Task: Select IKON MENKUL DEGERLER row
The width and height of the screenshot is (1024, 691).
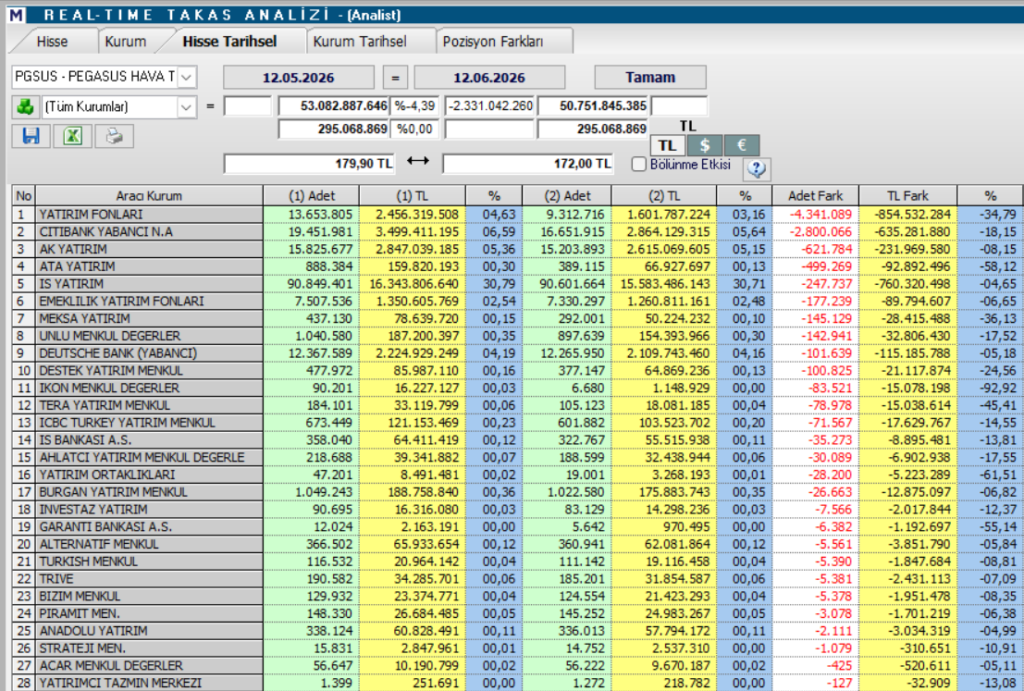Action: (x=517, y=388)
